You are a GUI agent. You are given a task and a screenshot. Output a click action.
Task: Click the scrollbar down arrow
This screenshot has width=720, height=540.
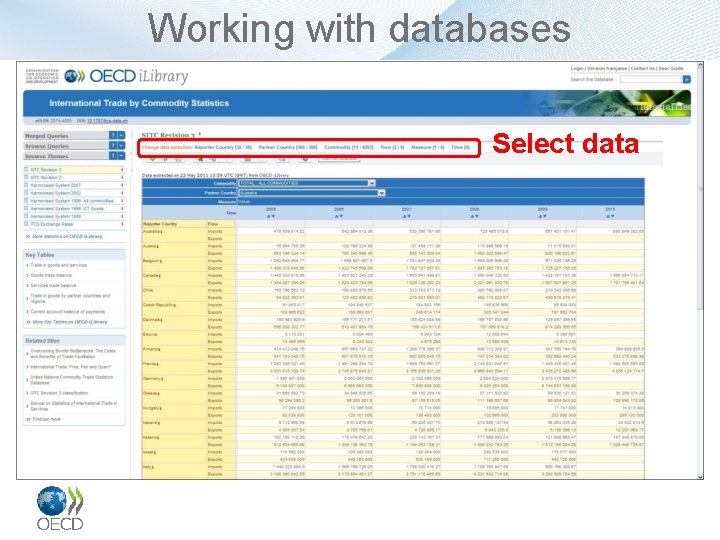click(x=700, y=477)
